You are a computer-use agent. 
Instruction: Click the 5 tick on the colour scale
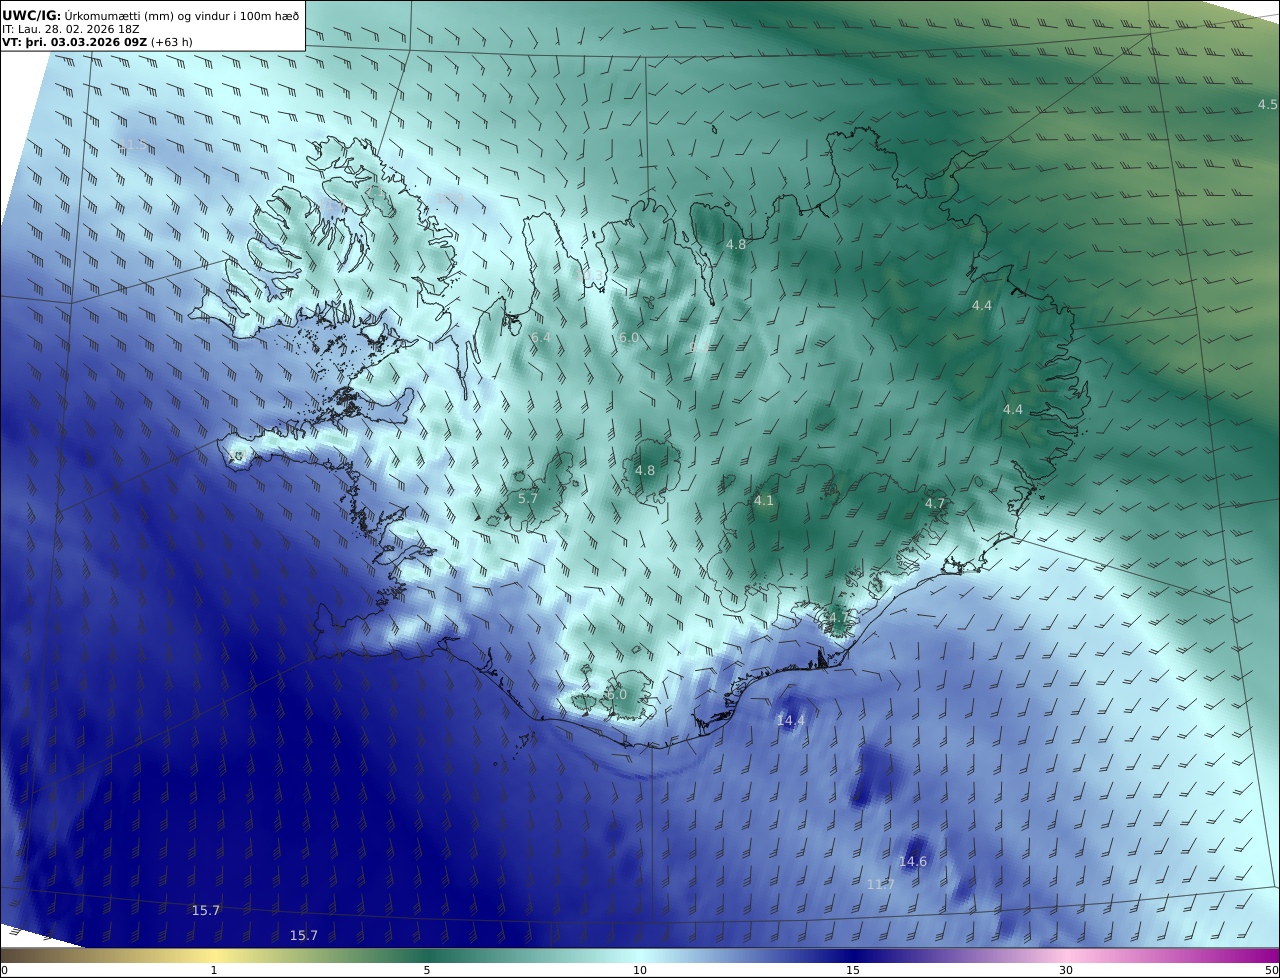[x=427, y=970]
